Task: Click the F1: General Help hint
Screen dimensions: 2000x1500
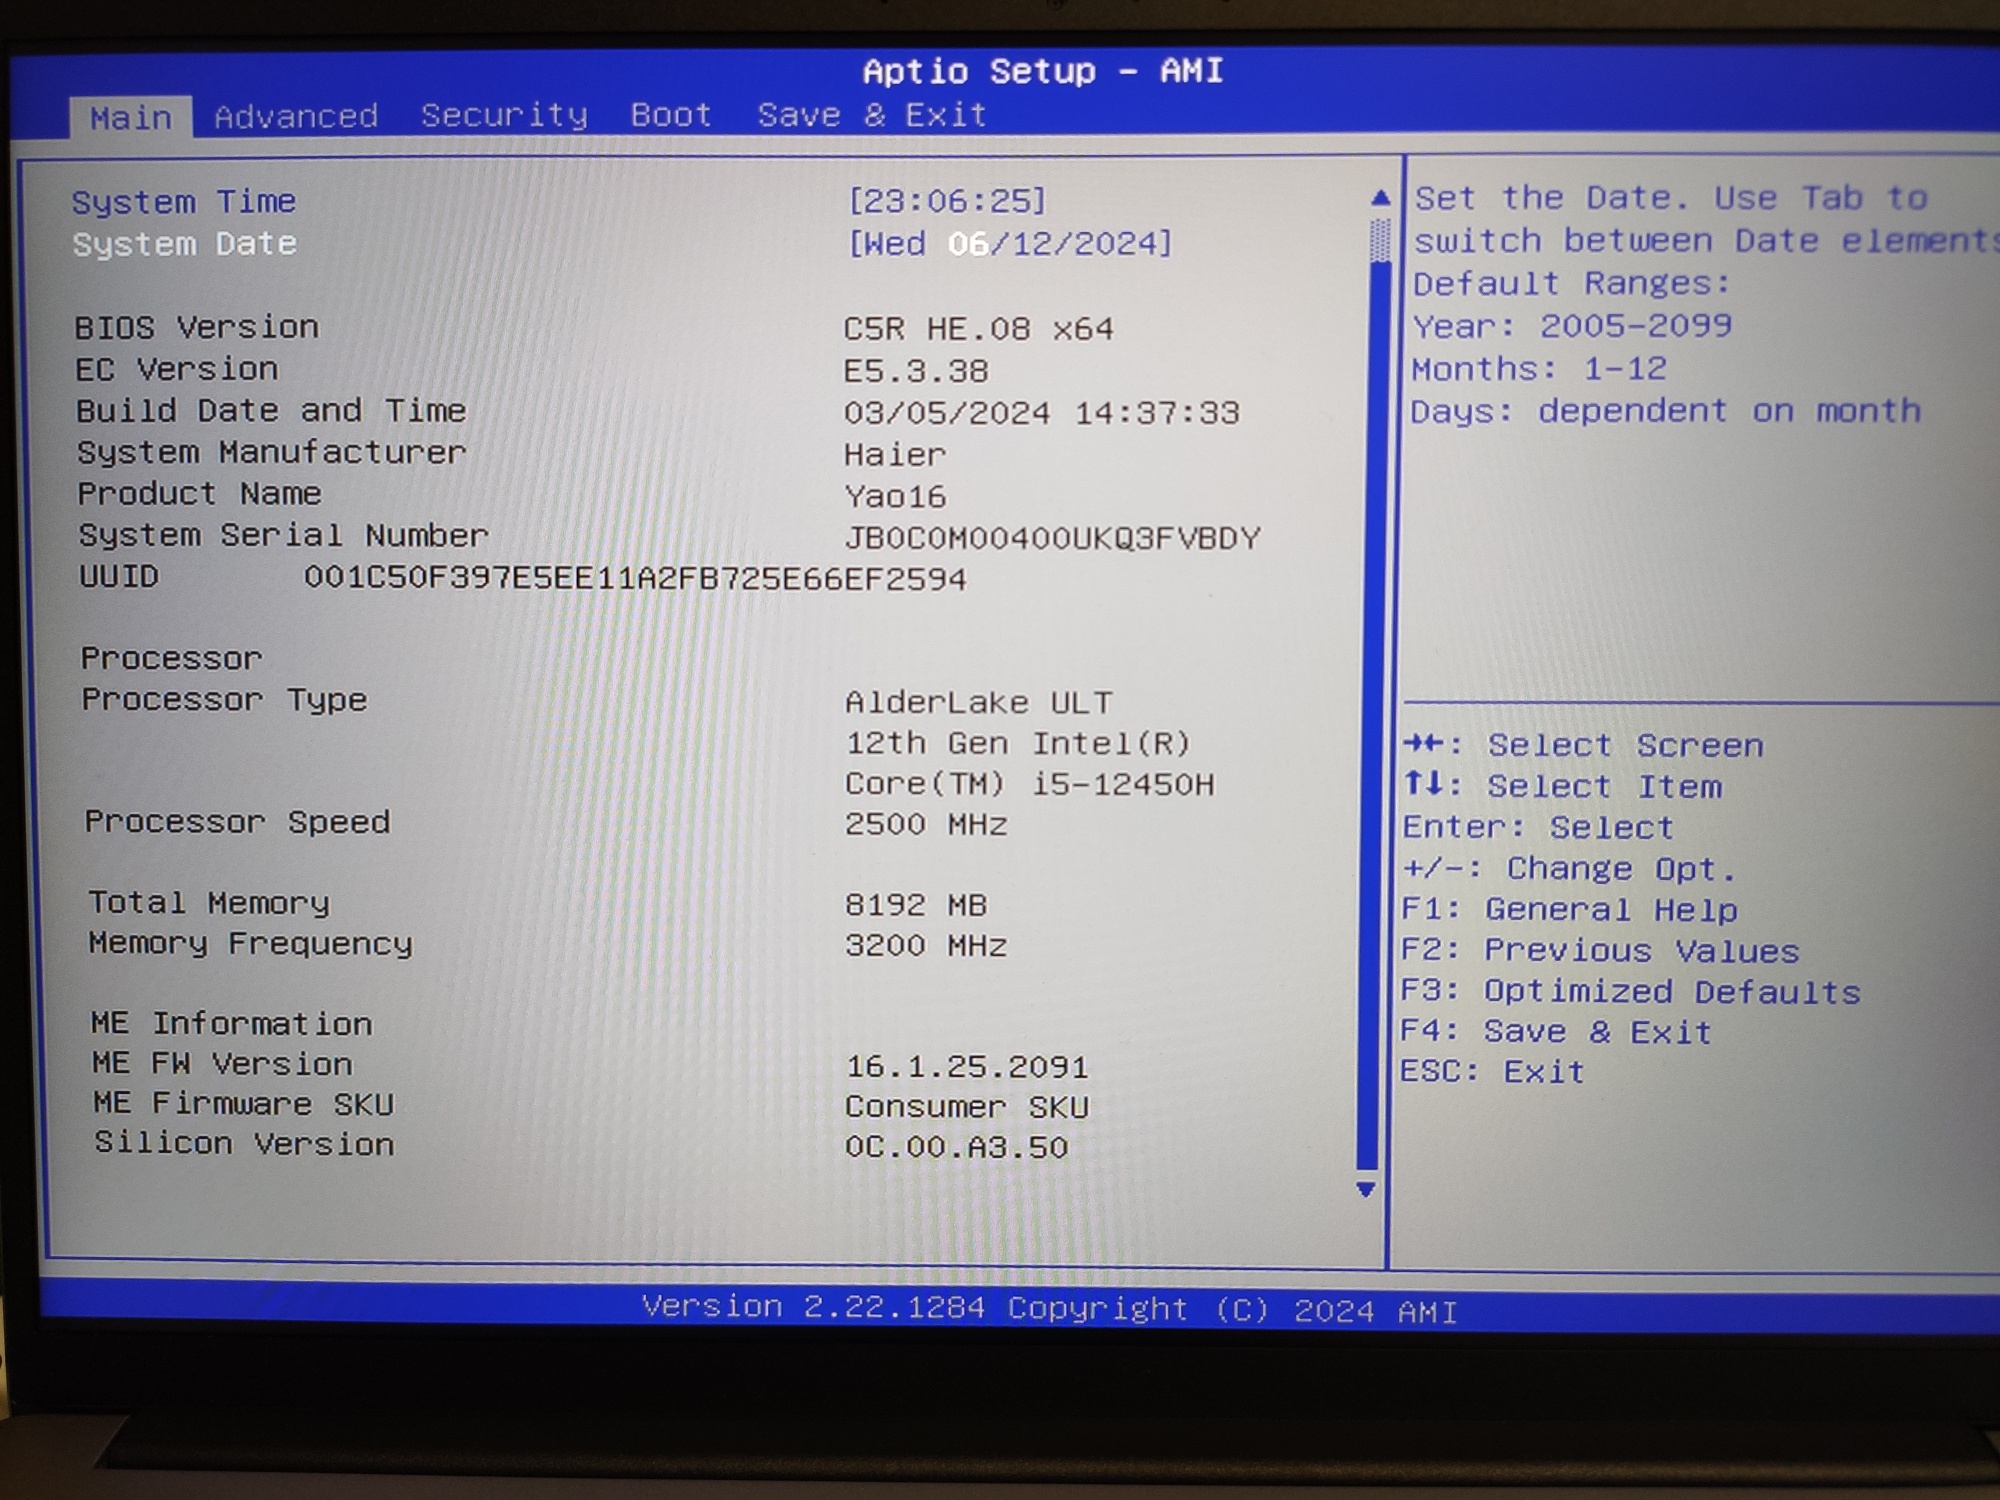Action: [x=1568, y=909]
